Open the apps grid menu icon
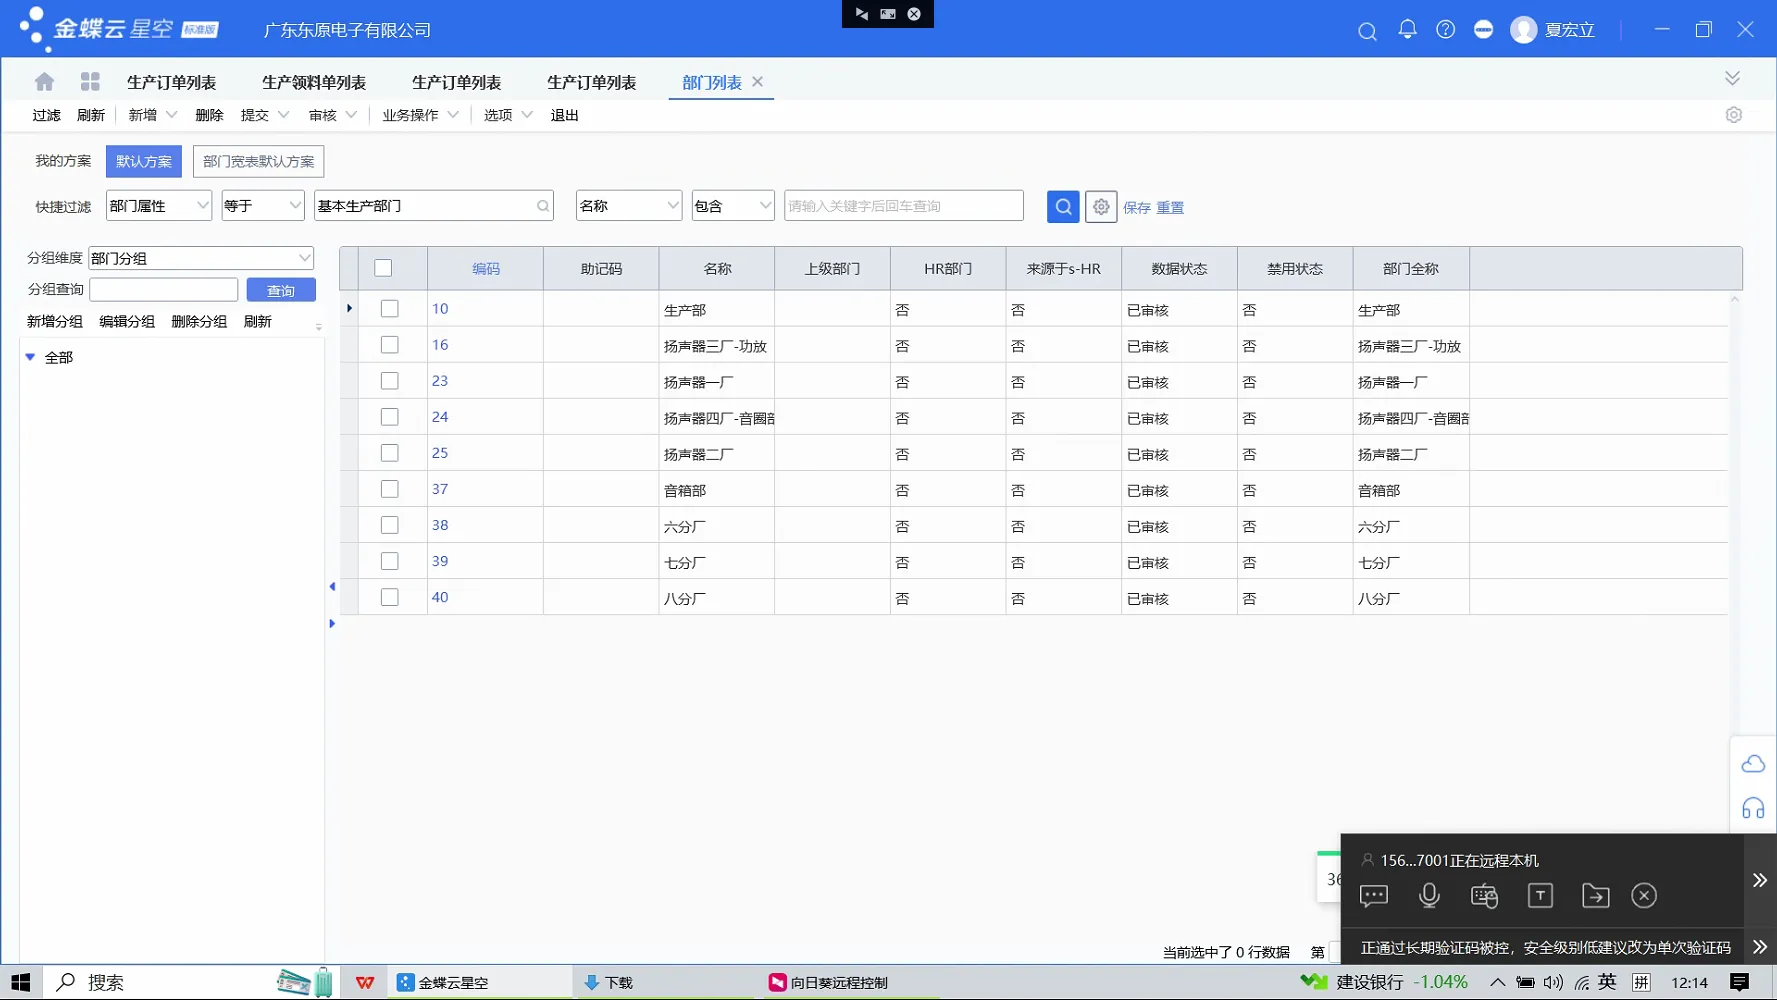 (90, 82)
